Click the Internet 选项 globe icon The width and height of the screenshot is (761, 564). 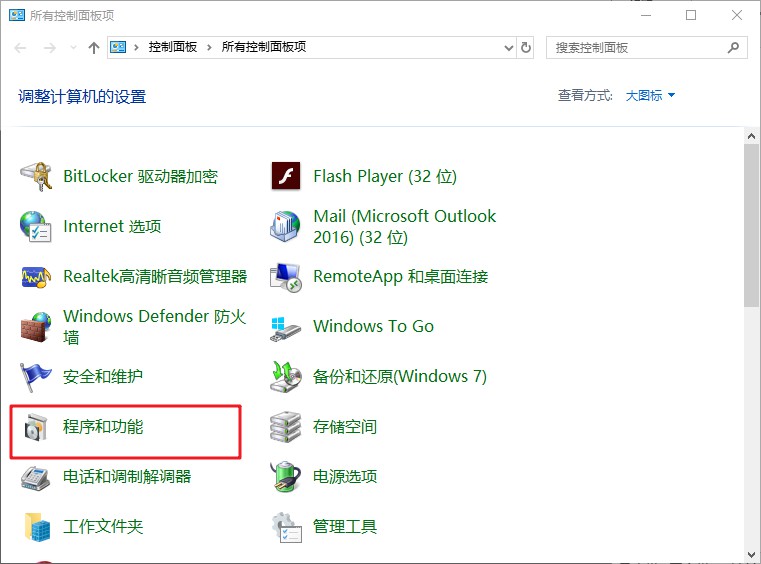click(36, 226)
